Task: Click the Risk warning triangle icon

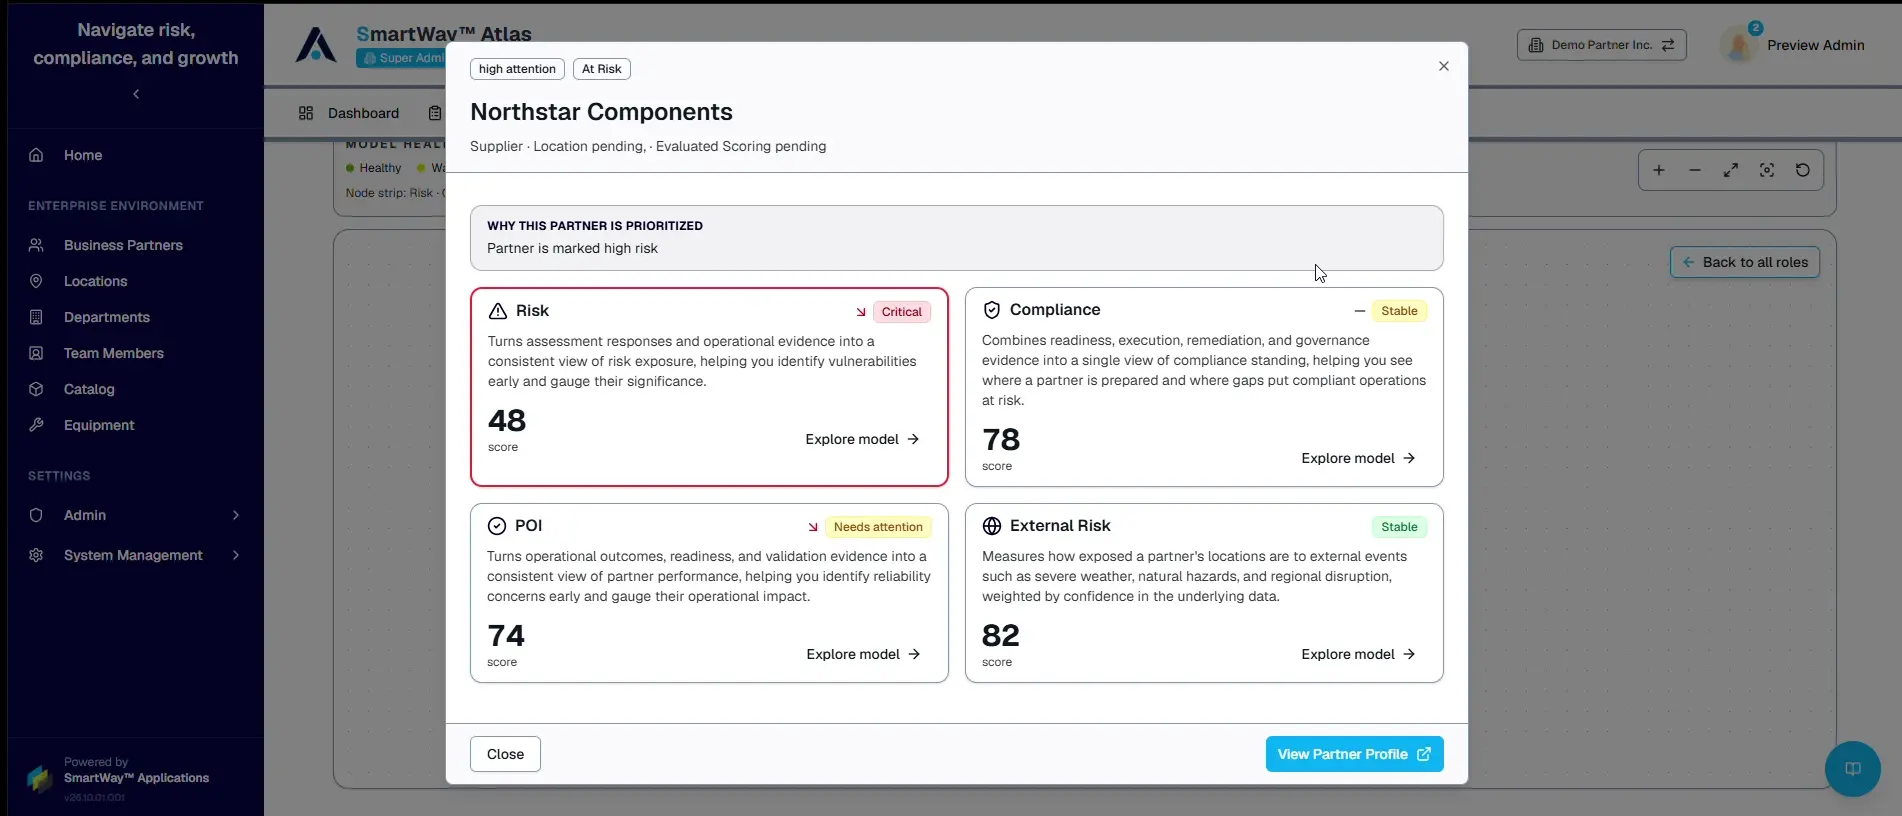Action: (497, 311)
